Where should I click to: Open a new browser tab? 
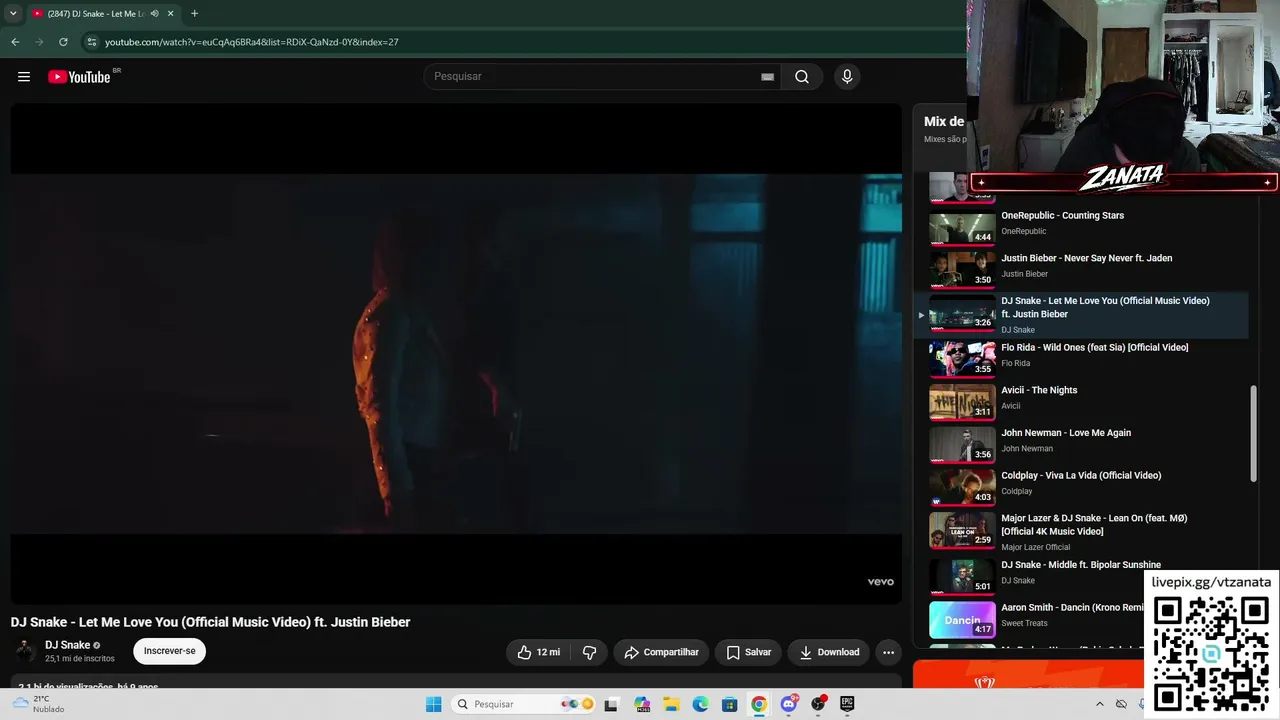coord(194,14)
